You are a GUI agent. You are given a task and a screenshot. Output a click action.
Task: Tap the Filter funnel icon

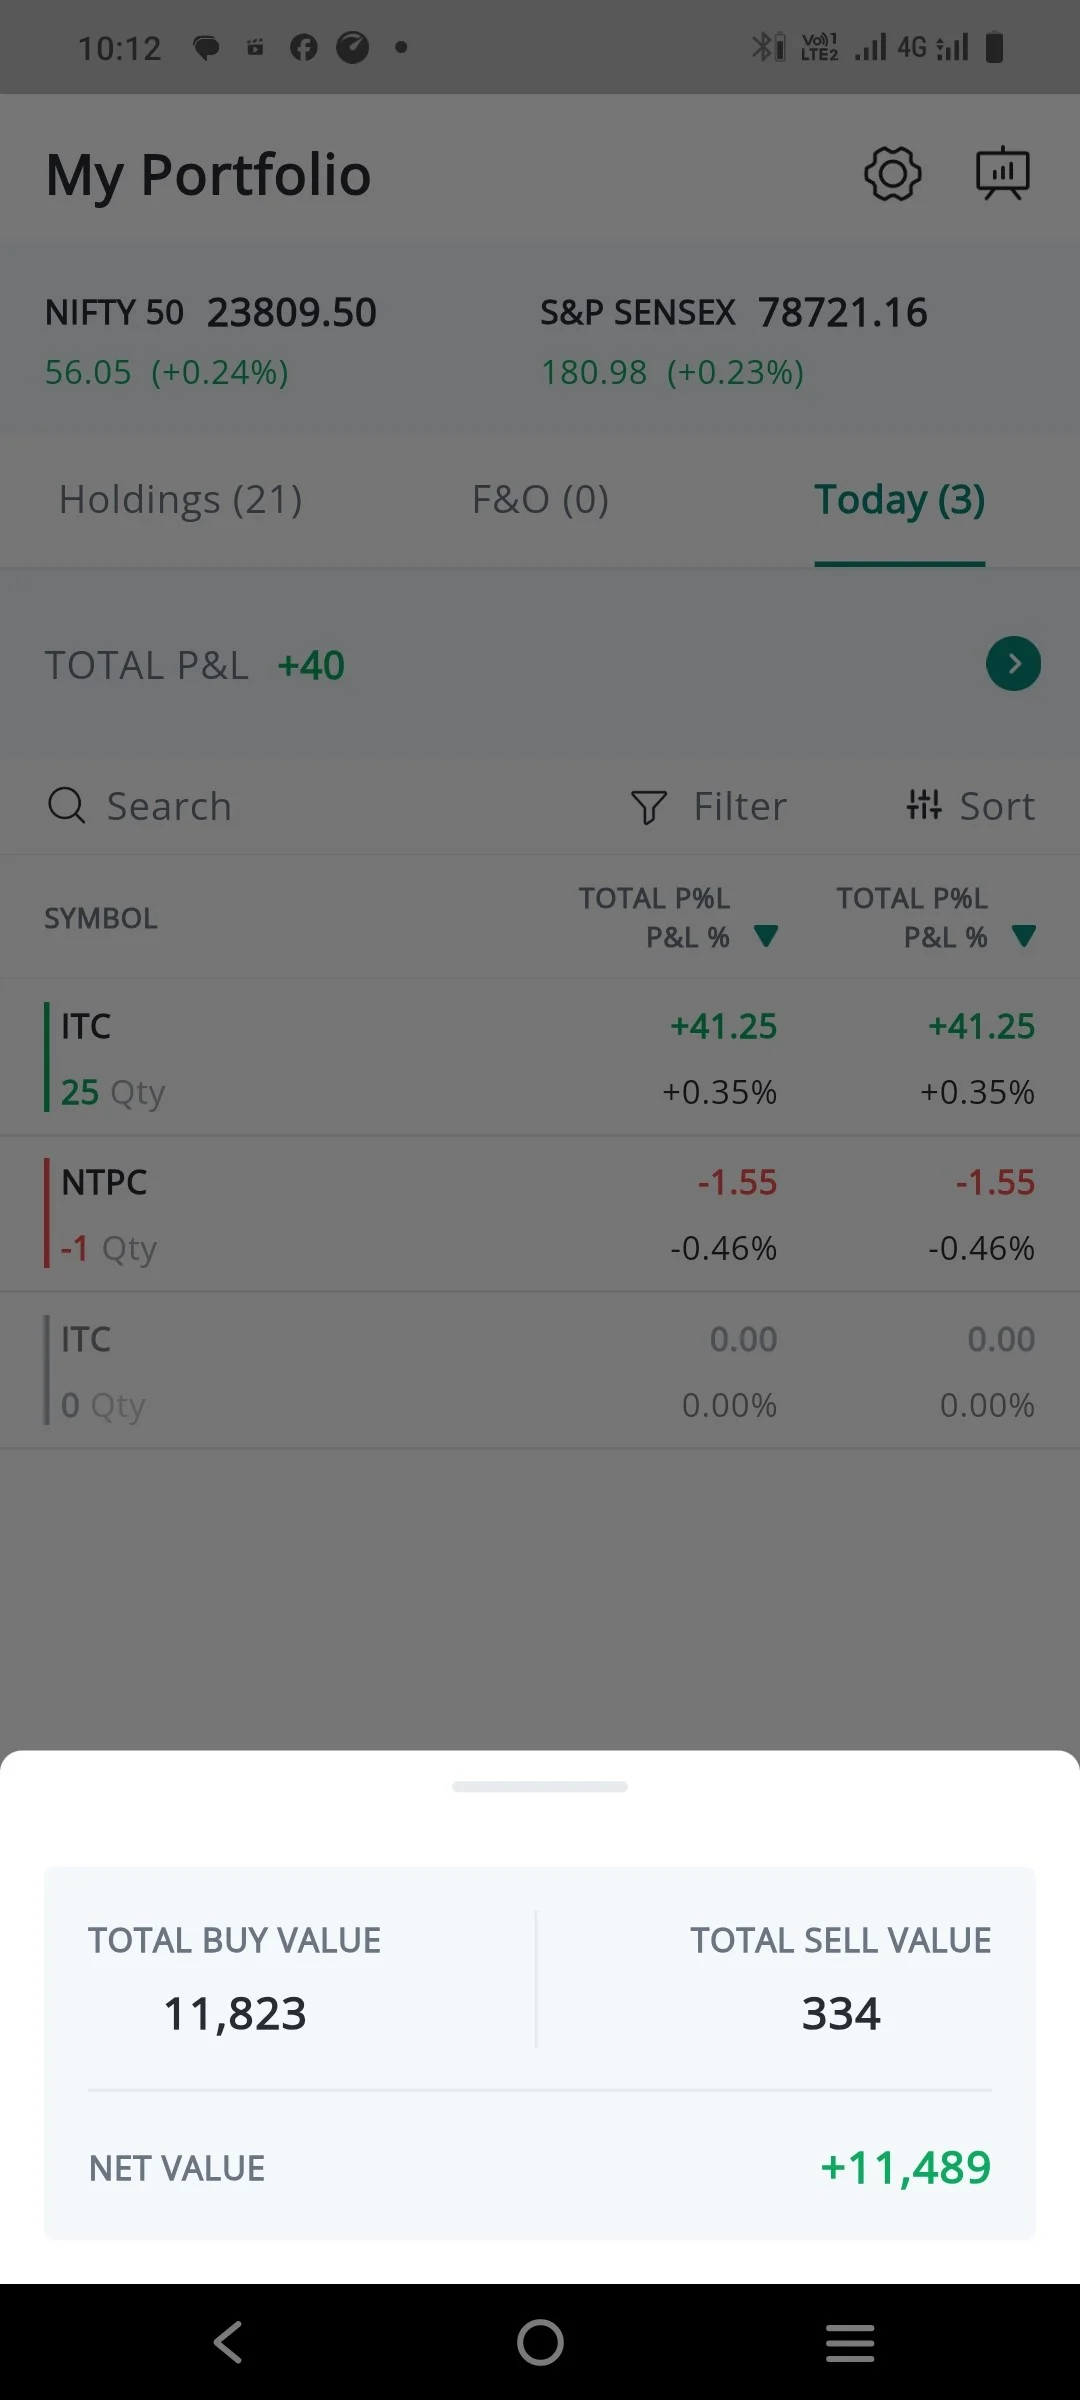648,807
